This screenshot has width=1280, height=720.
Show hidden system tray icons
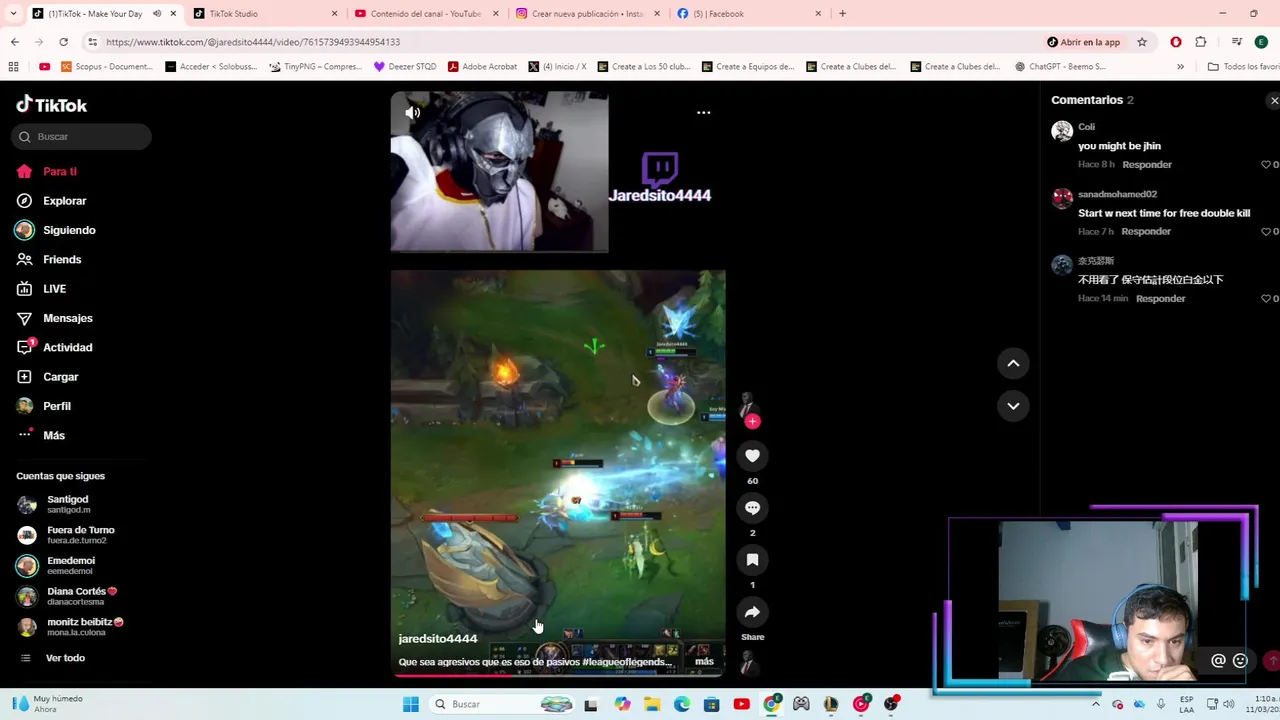(1095, 704)
